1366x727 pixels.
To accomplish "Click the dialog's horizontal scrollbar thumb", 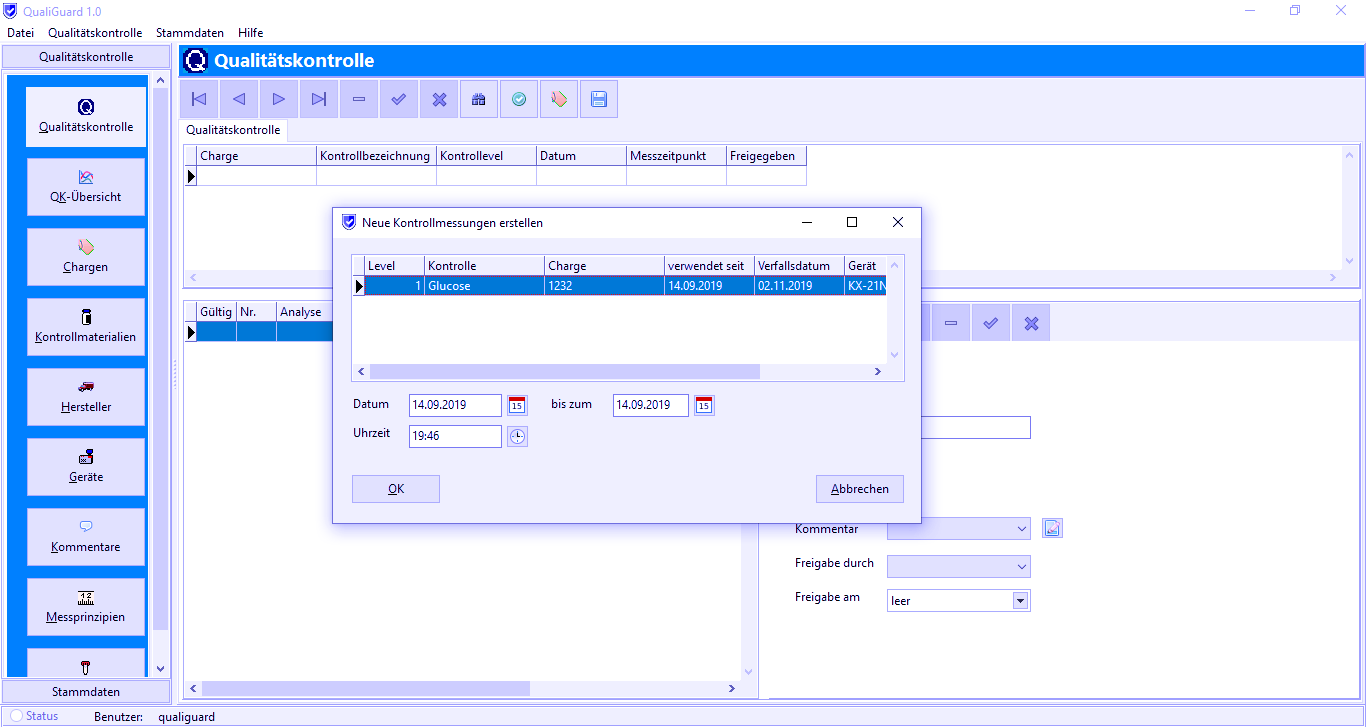I will point(565,372).
